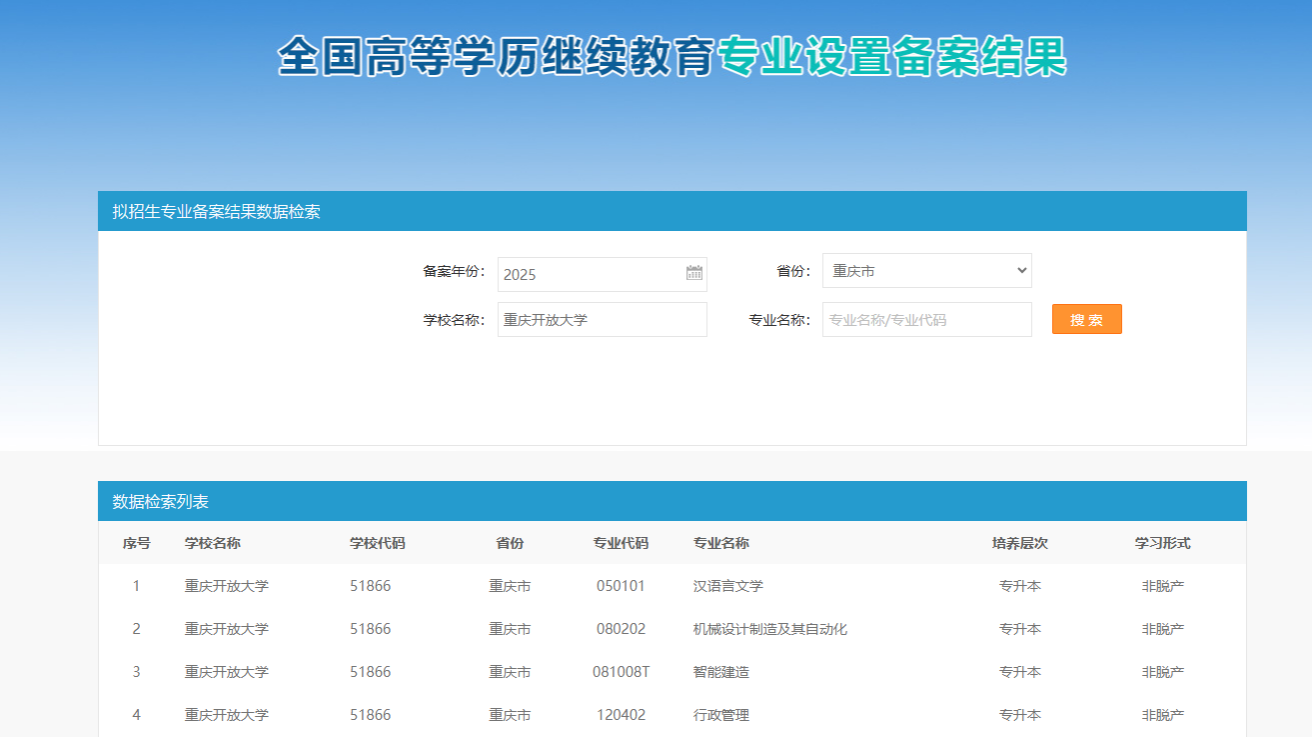
Task: Click the 智能建造 major name
Action: pos(720,672)
